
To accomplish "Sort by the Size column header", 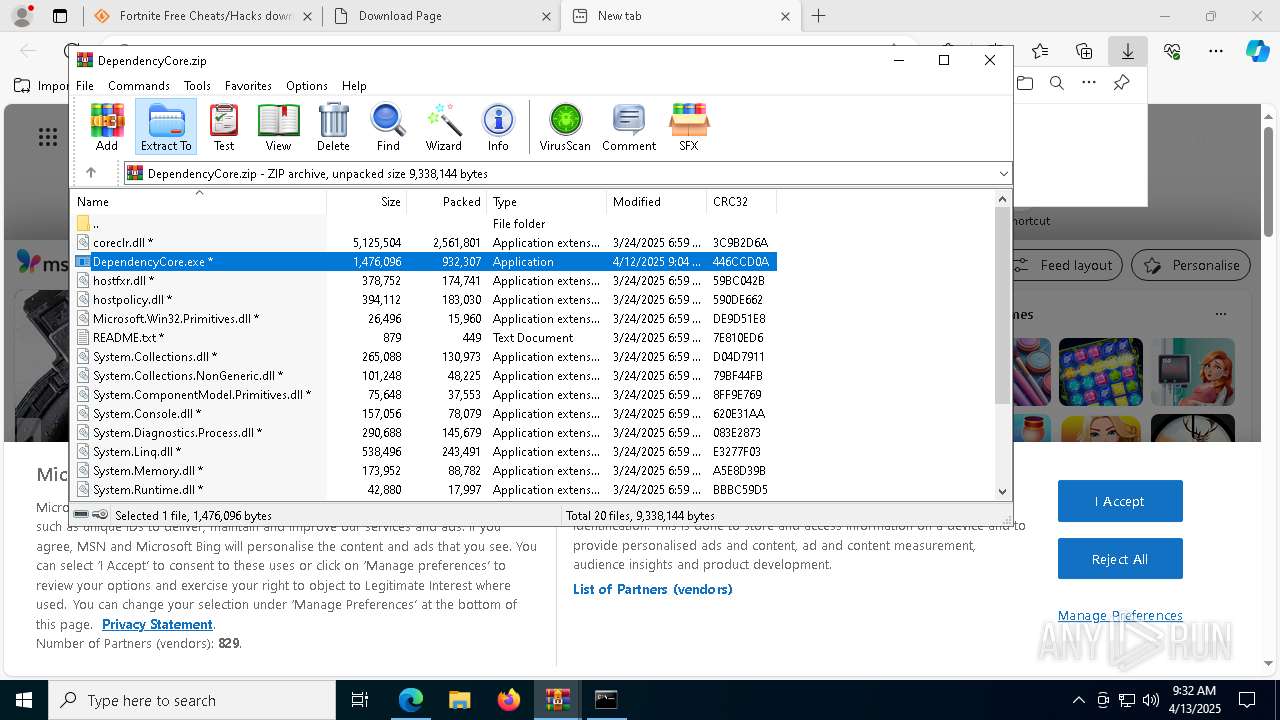I will 366,202.
